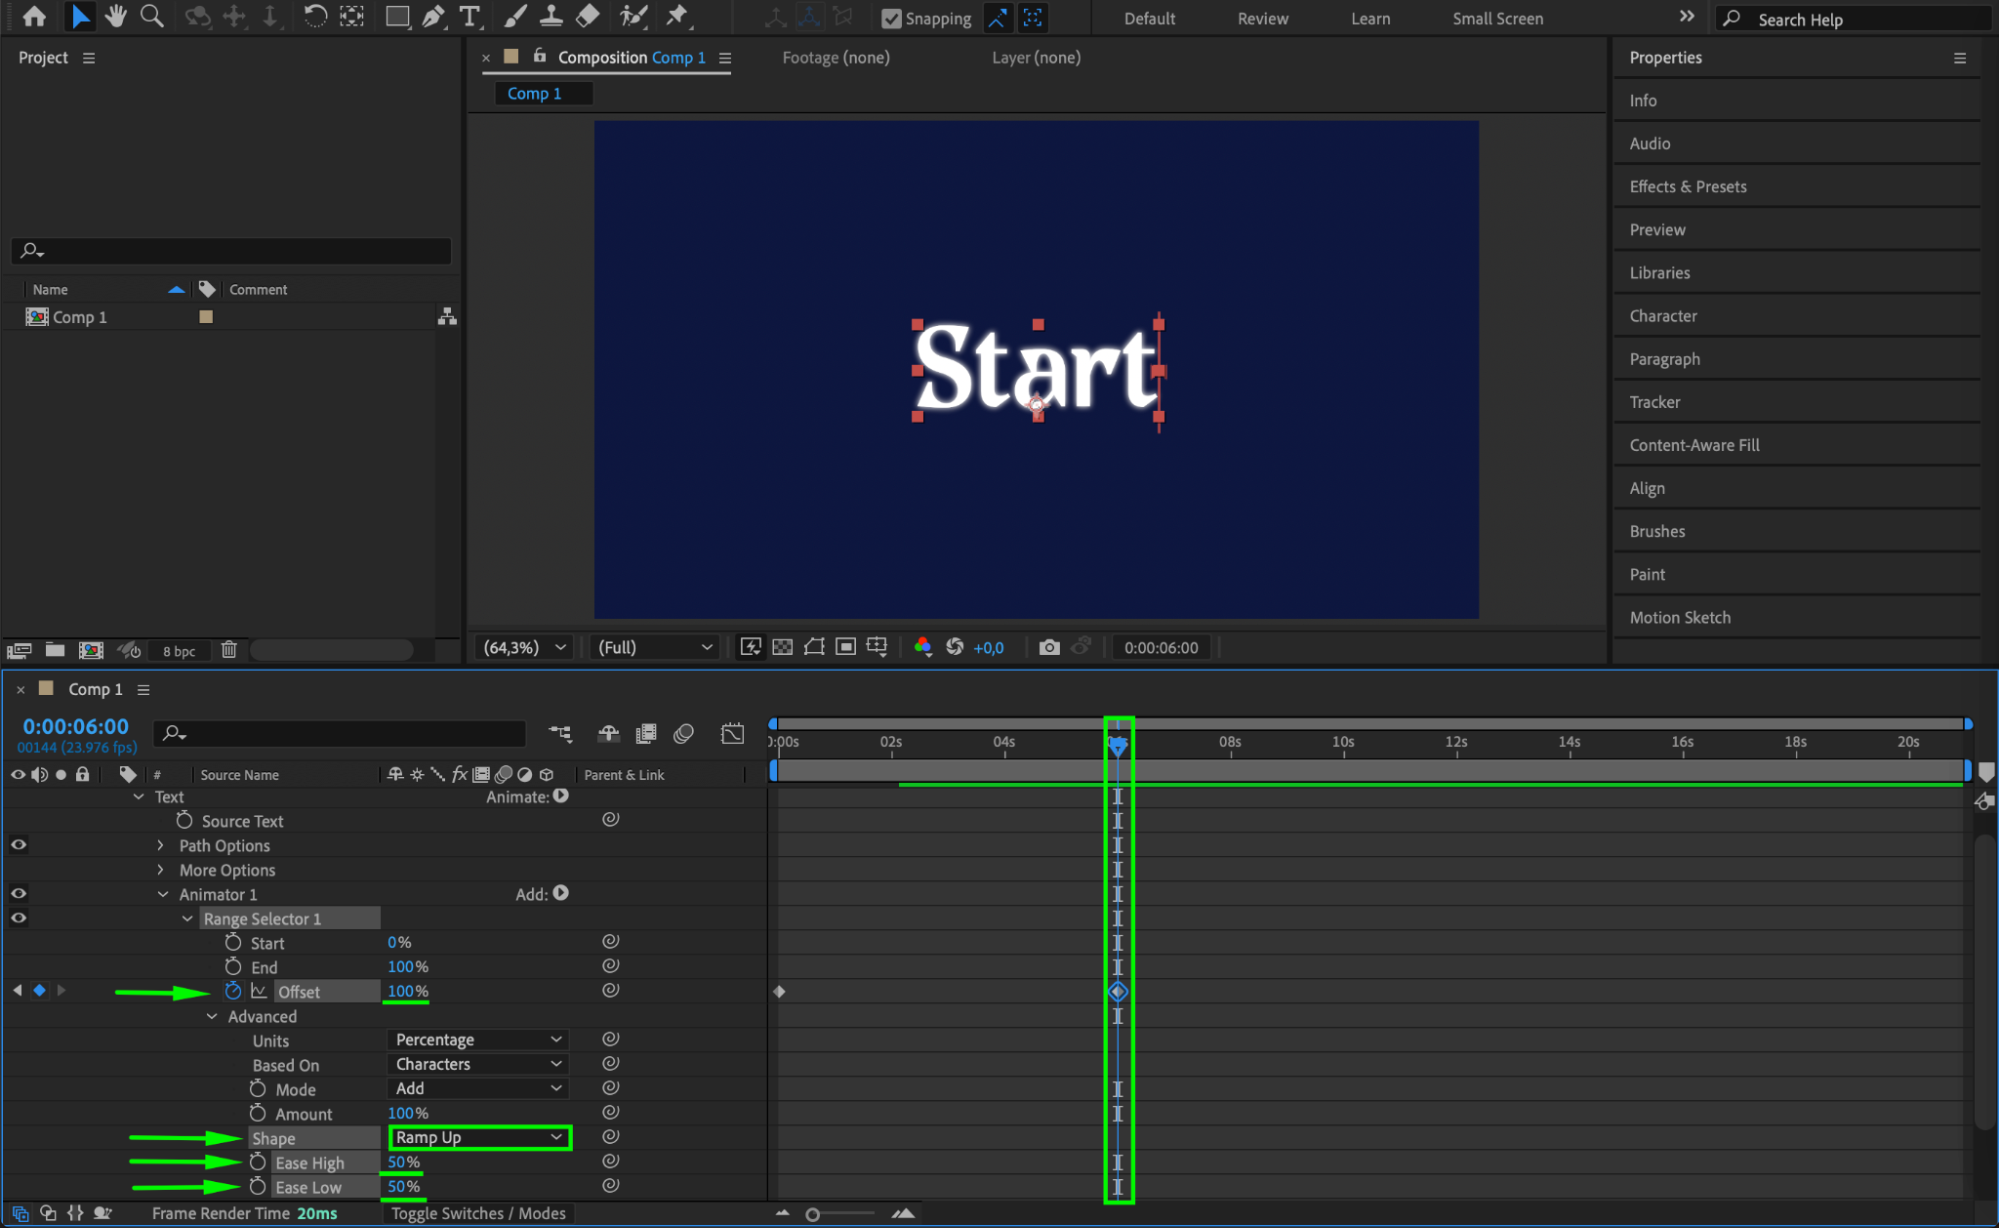This screenshot has height=1228, width=1999.
Task: Delete selected project item with the trash icon
Action: (x=229, y=650)
